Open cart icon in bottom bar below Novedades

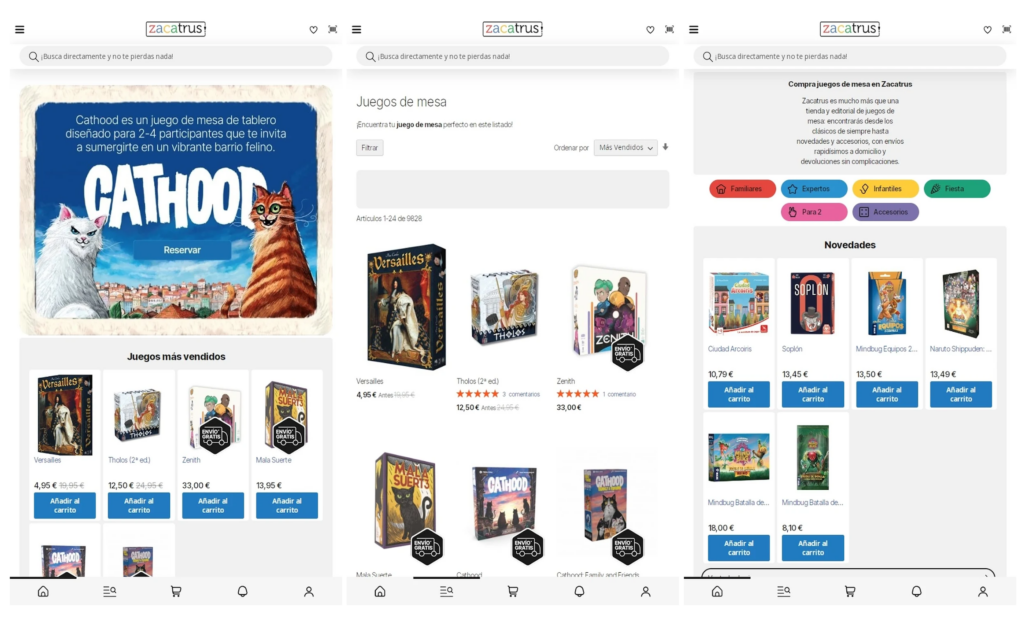pos(850,592)
